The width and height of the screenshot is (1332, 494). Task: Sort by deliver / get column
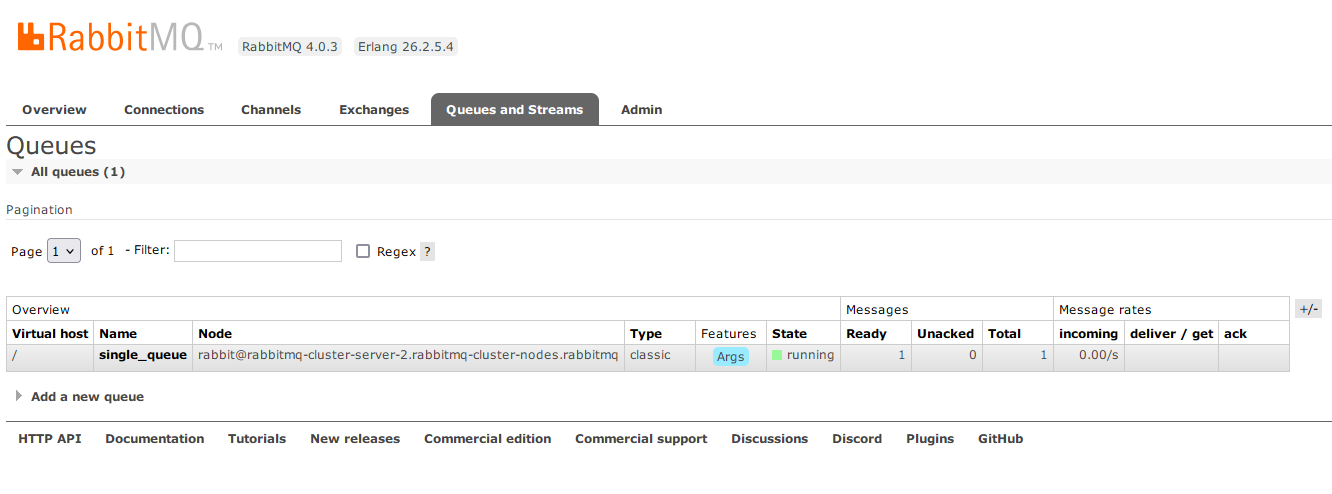click(x=1171, y=334)
